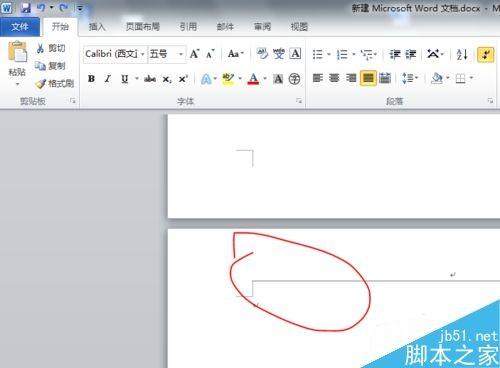Apply red font color

253,79
